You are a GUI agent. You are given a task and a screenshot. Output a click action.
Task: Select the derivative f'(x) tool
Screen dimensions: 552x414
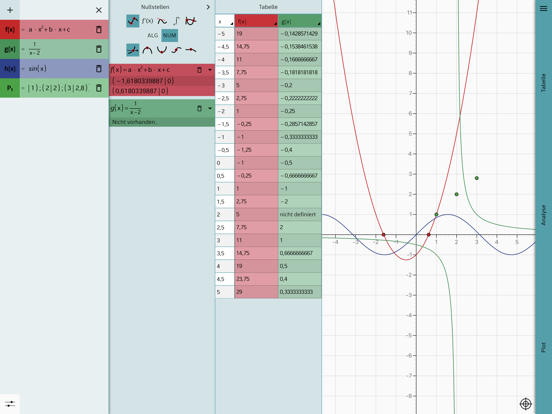click(147, 21)
